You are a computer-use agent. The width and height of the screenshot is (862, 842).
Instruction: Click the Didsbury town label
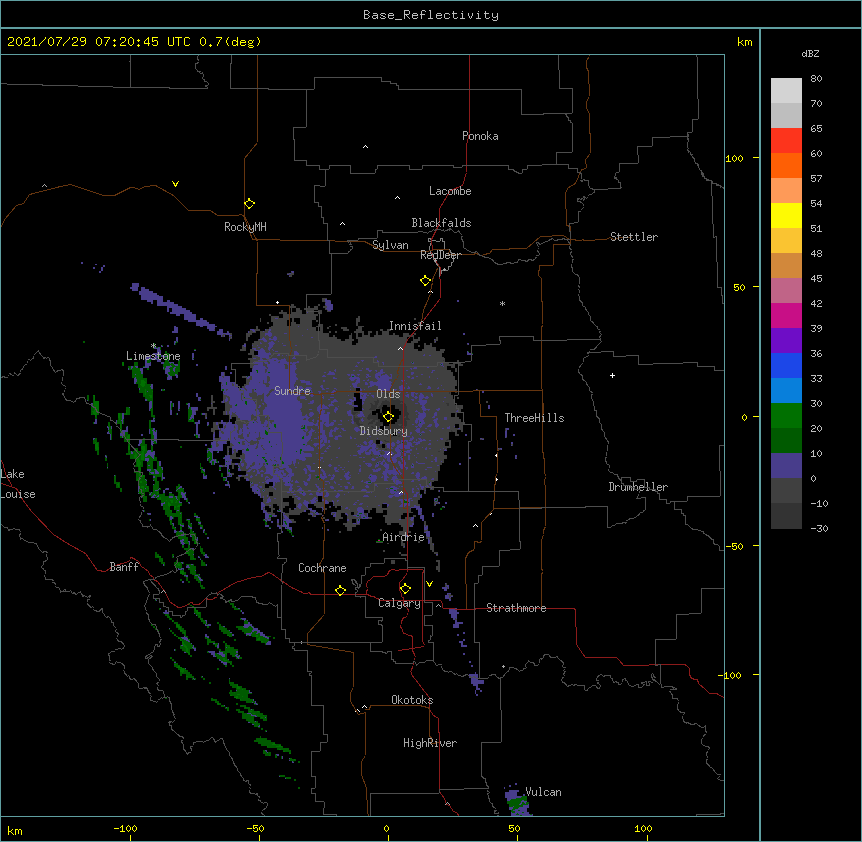click(x=383, y=431)
